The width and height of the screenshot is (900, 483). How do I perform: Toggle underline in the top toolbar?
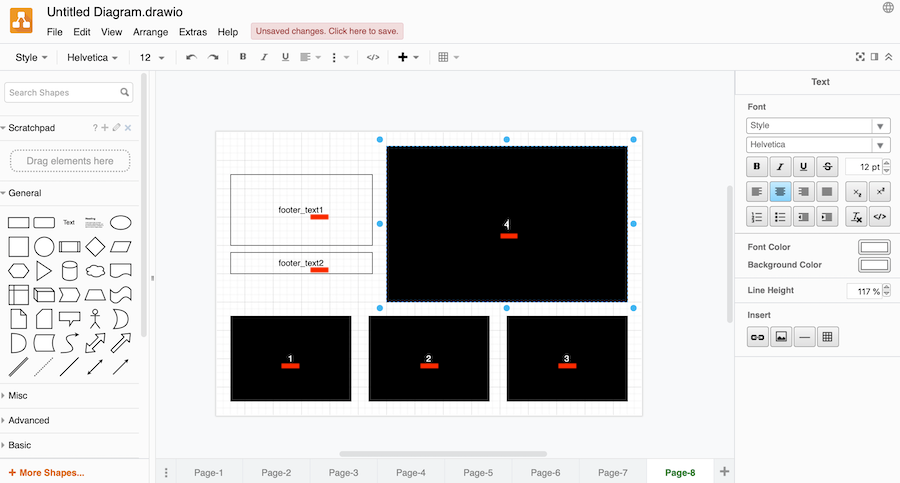[285, 57]
